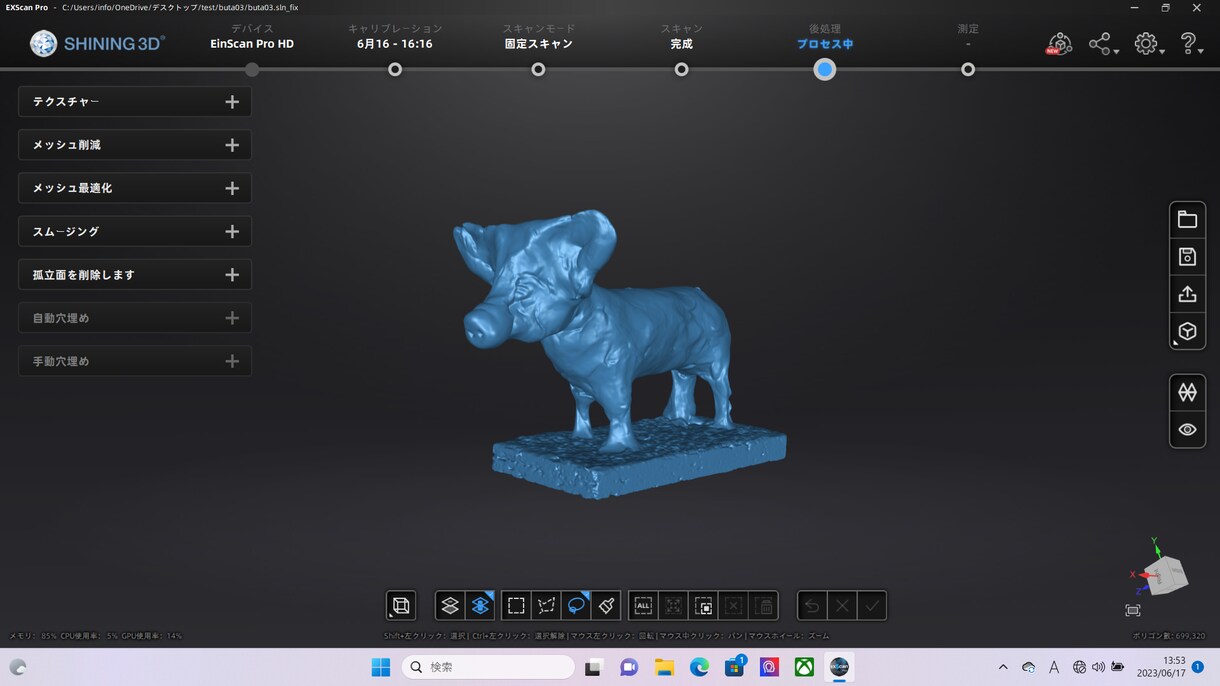Viewport: 1220px width, 686px height.
Task: Click the mouse shortcut hints text
Action: 606,636
